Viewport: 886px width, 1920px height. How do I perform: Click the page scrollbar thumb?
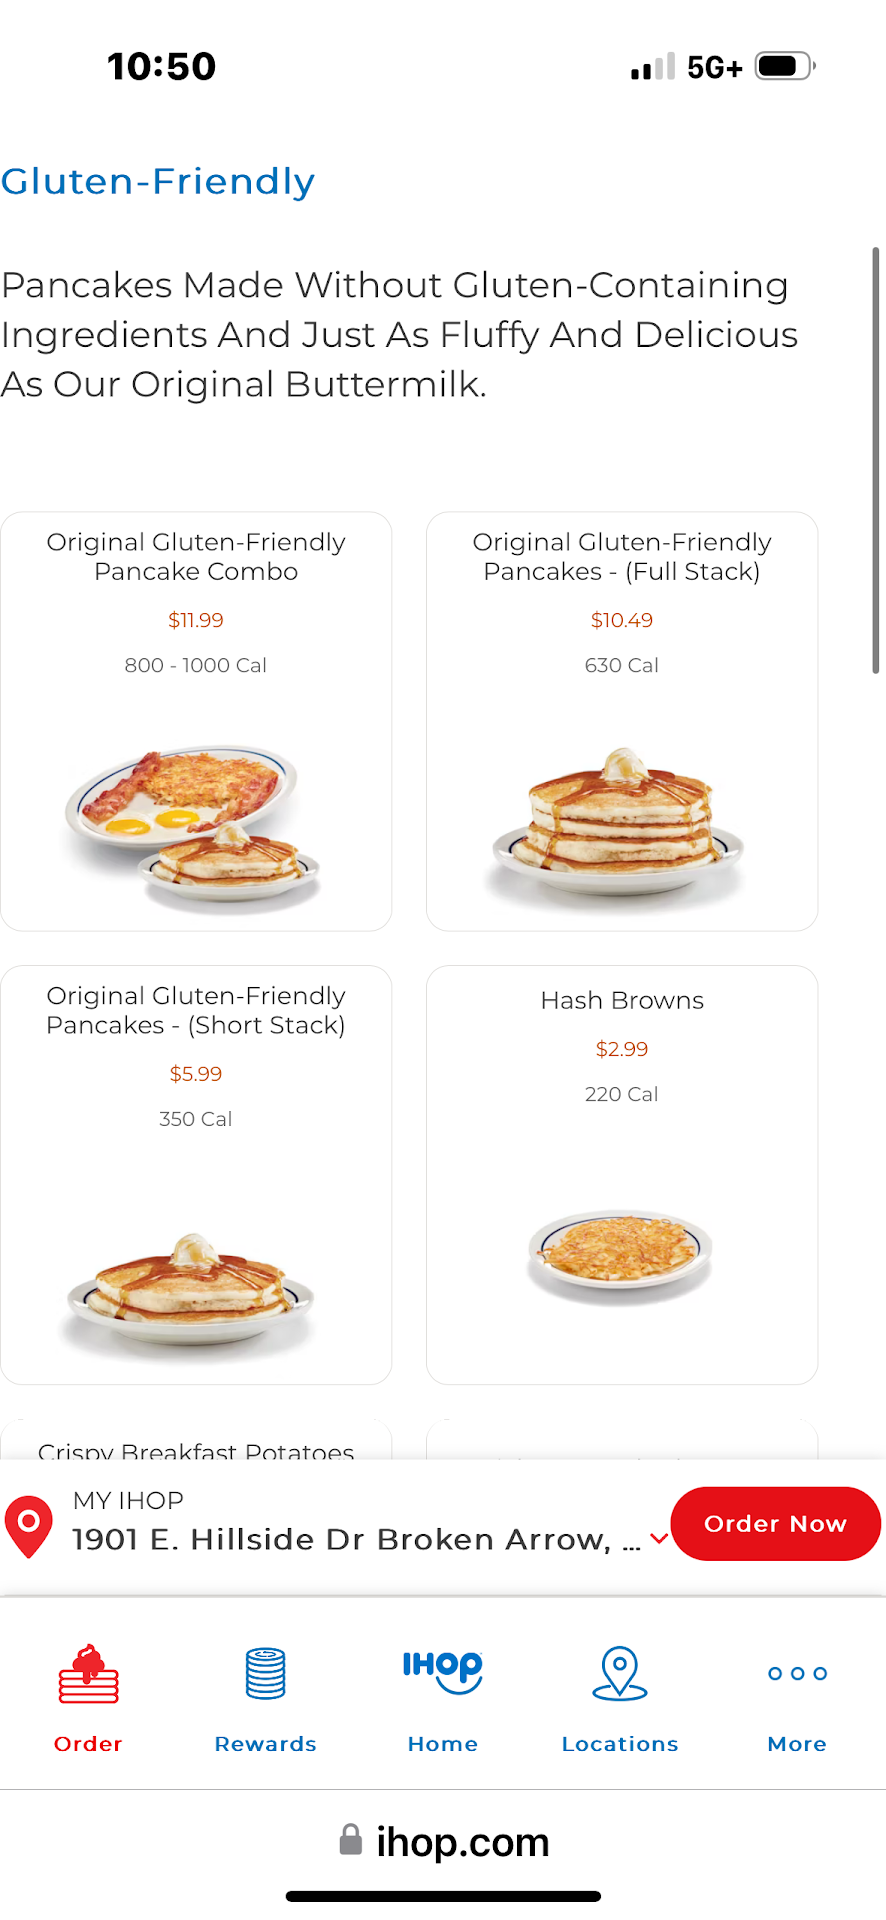(875, 460)
